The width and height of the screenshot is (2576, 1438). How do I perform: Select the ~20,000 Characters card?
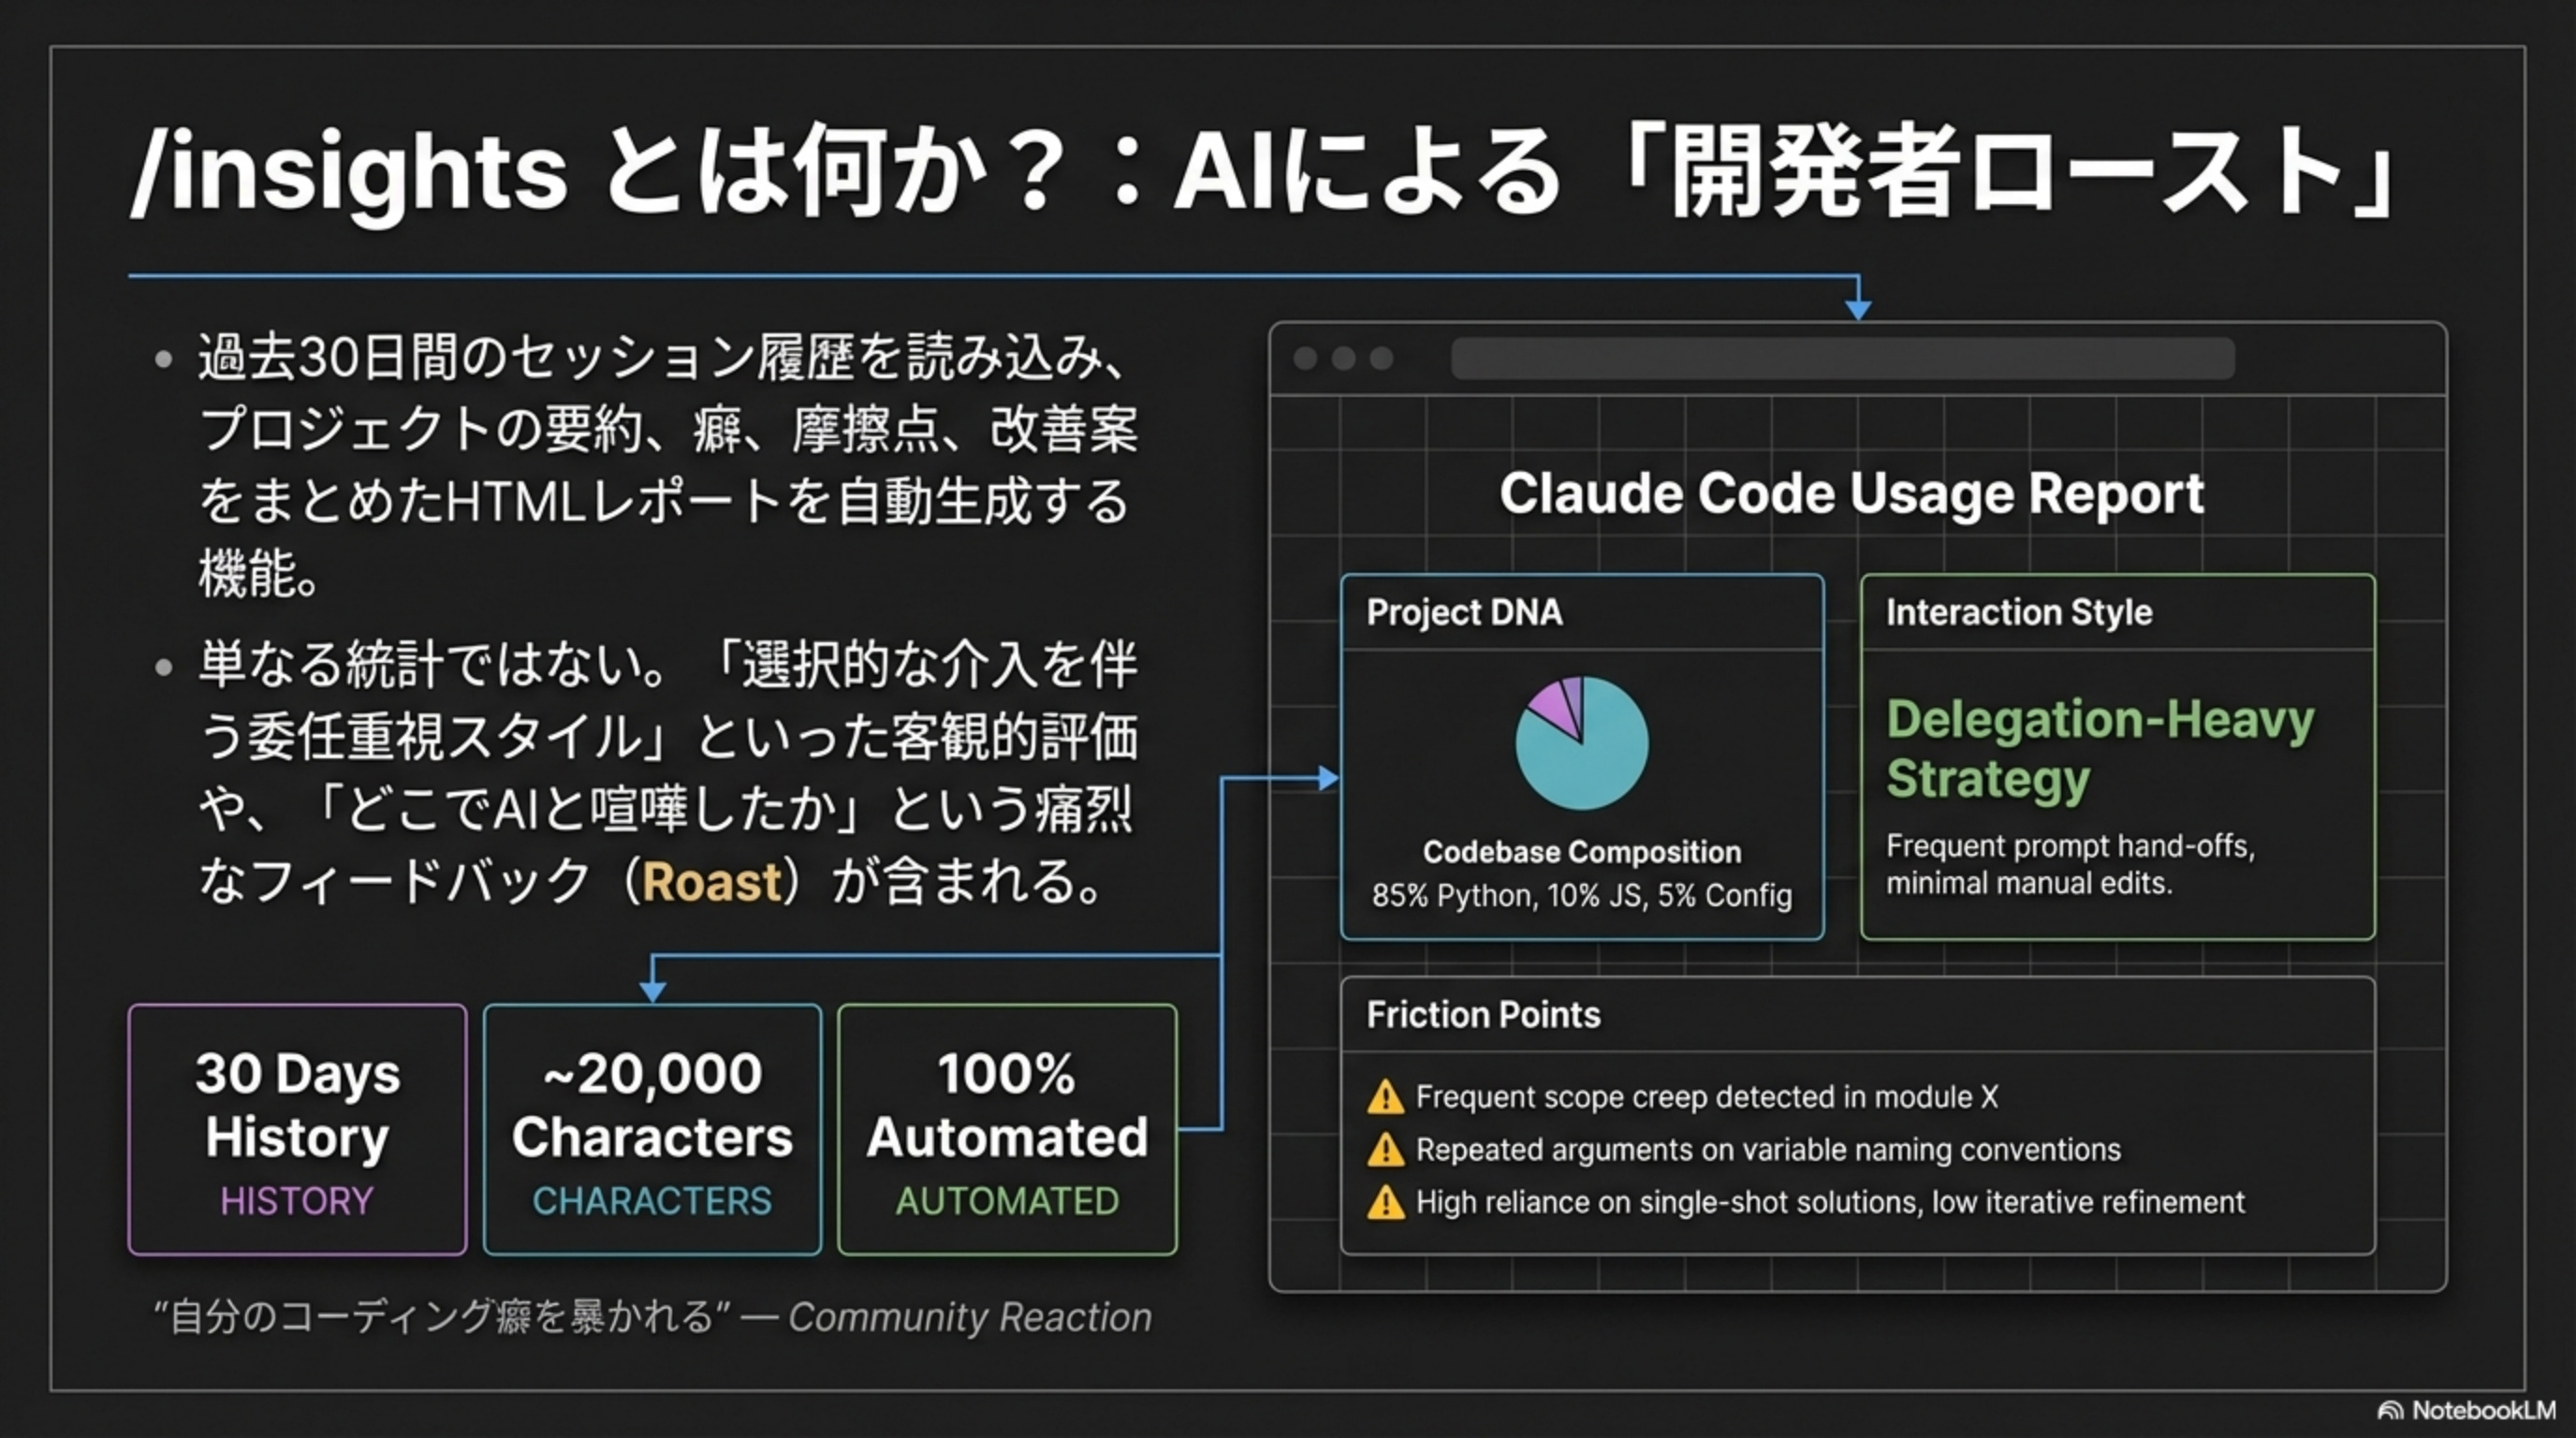tap(652, 1129)
